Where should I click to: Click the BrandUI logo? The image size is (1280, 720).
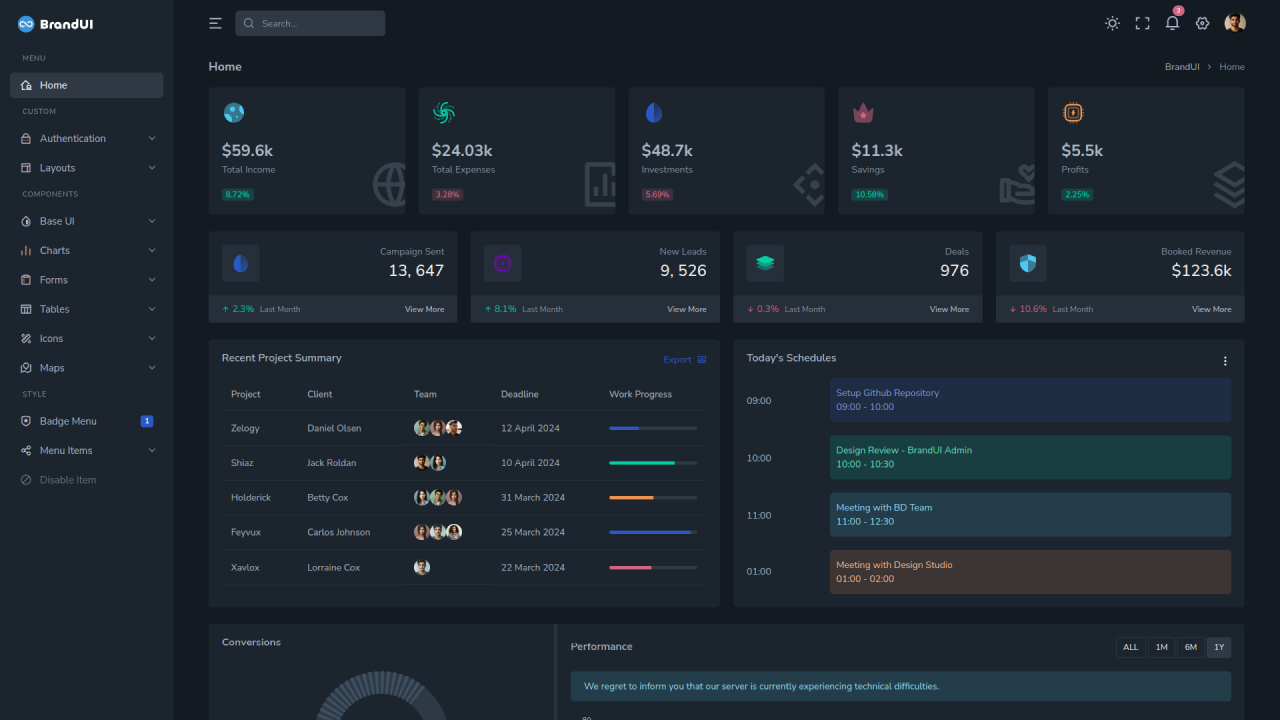pyautogui.click(x=56, y=24)
